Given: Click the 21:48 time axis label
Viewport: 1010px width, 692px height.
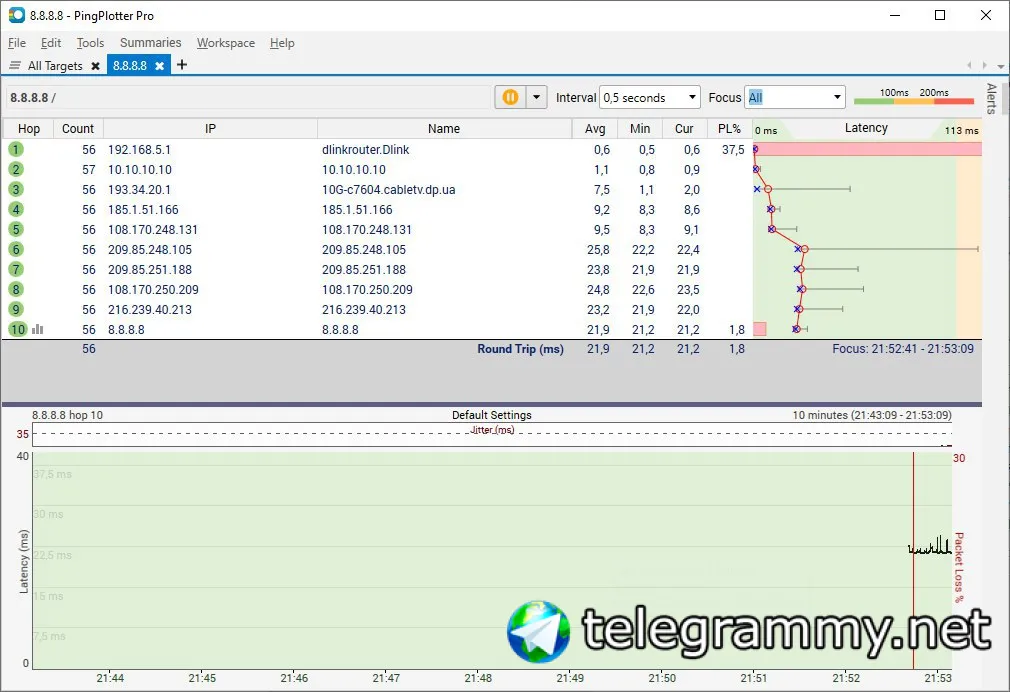Looking at the screenshot, I should [479, 678].
